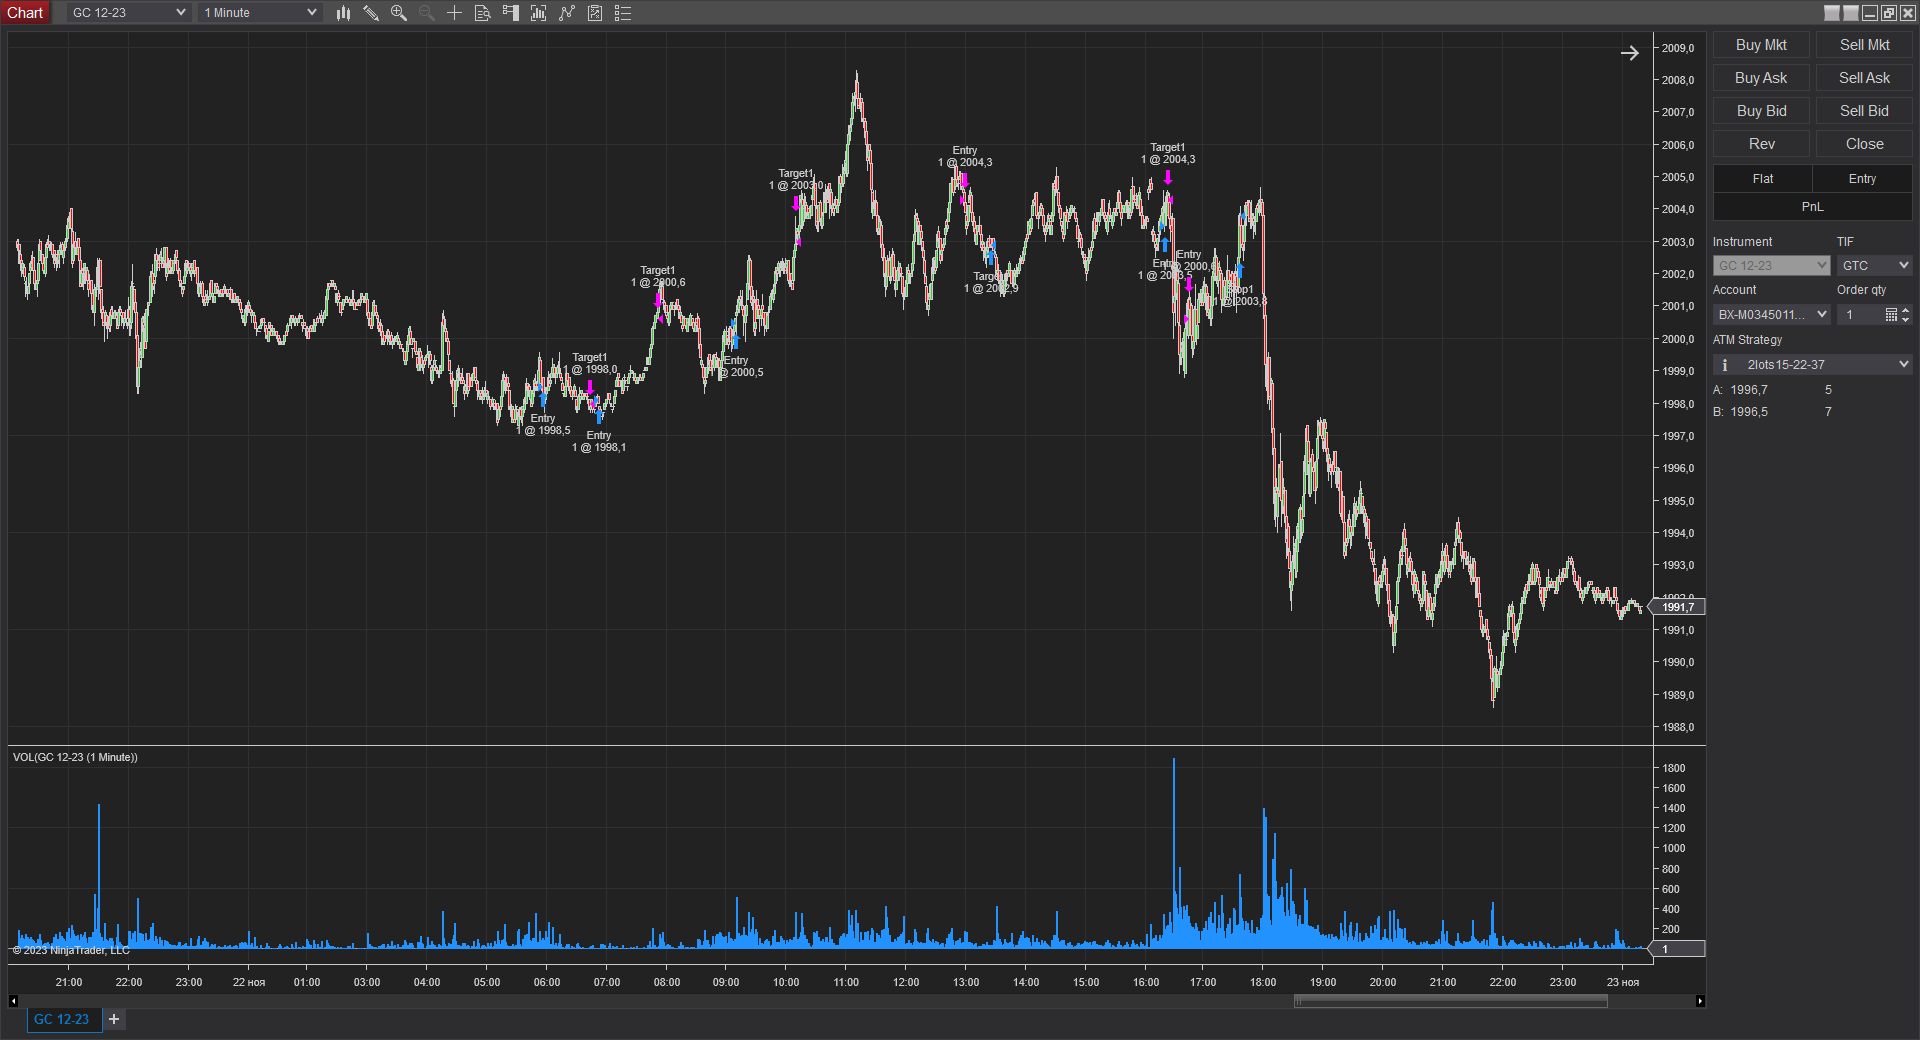Select the drawing tools pencil icon
Viewport: 1920px width, 1040px height.
[371, 13]
